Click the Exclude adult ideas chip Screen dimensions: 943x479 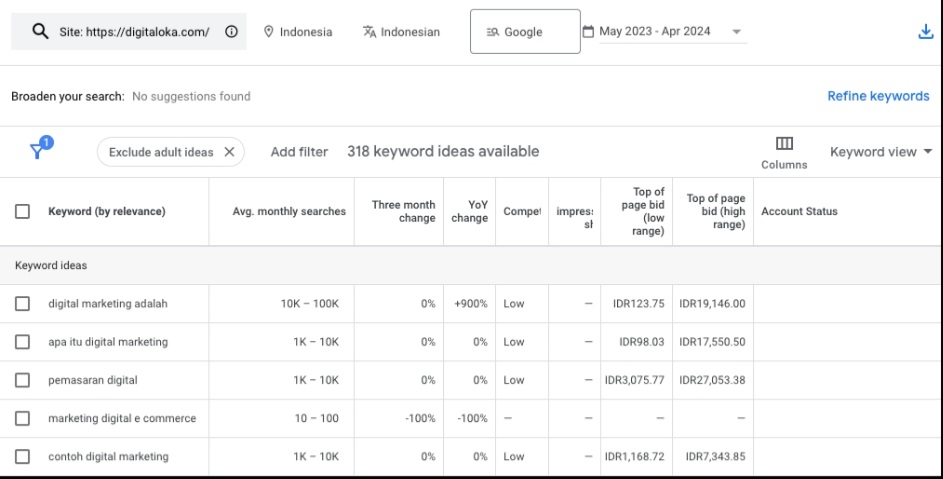coord(171,152)
